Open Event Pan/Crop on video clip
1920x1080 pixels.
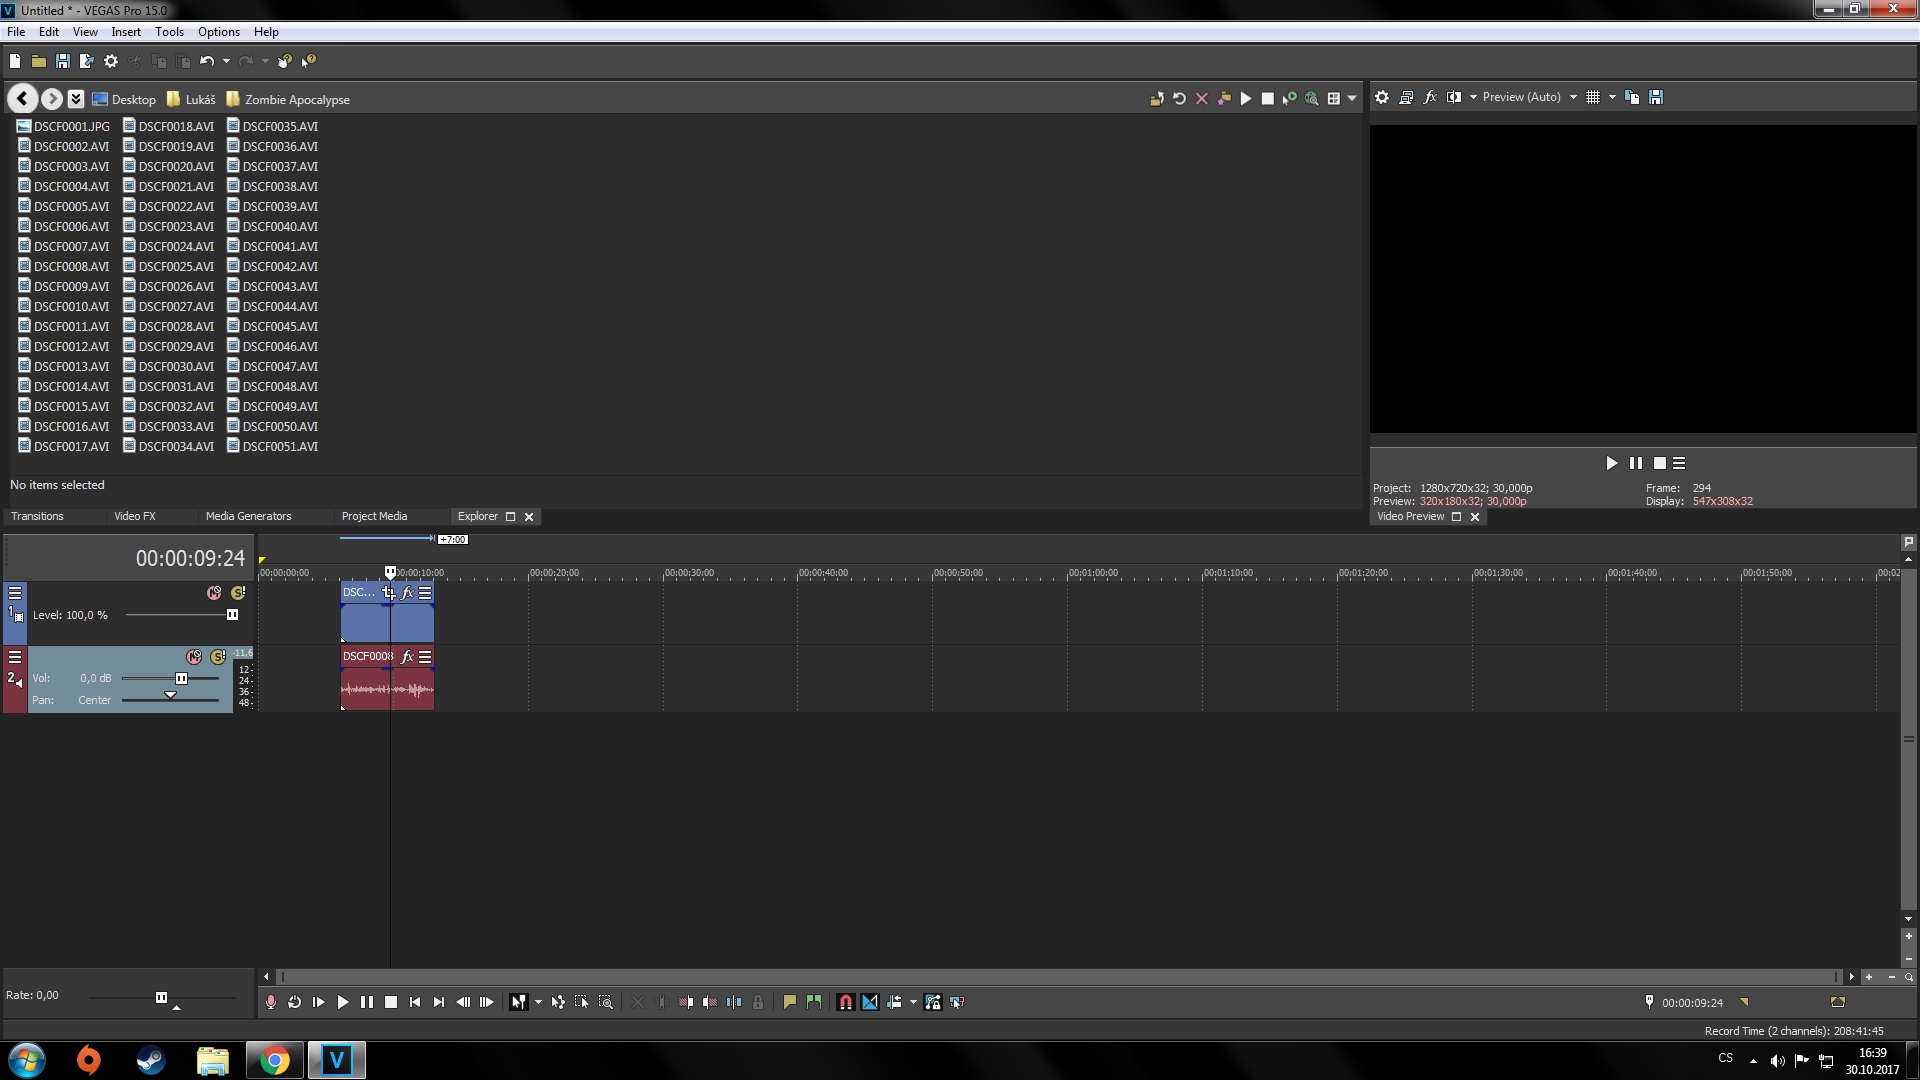point(388,593)
